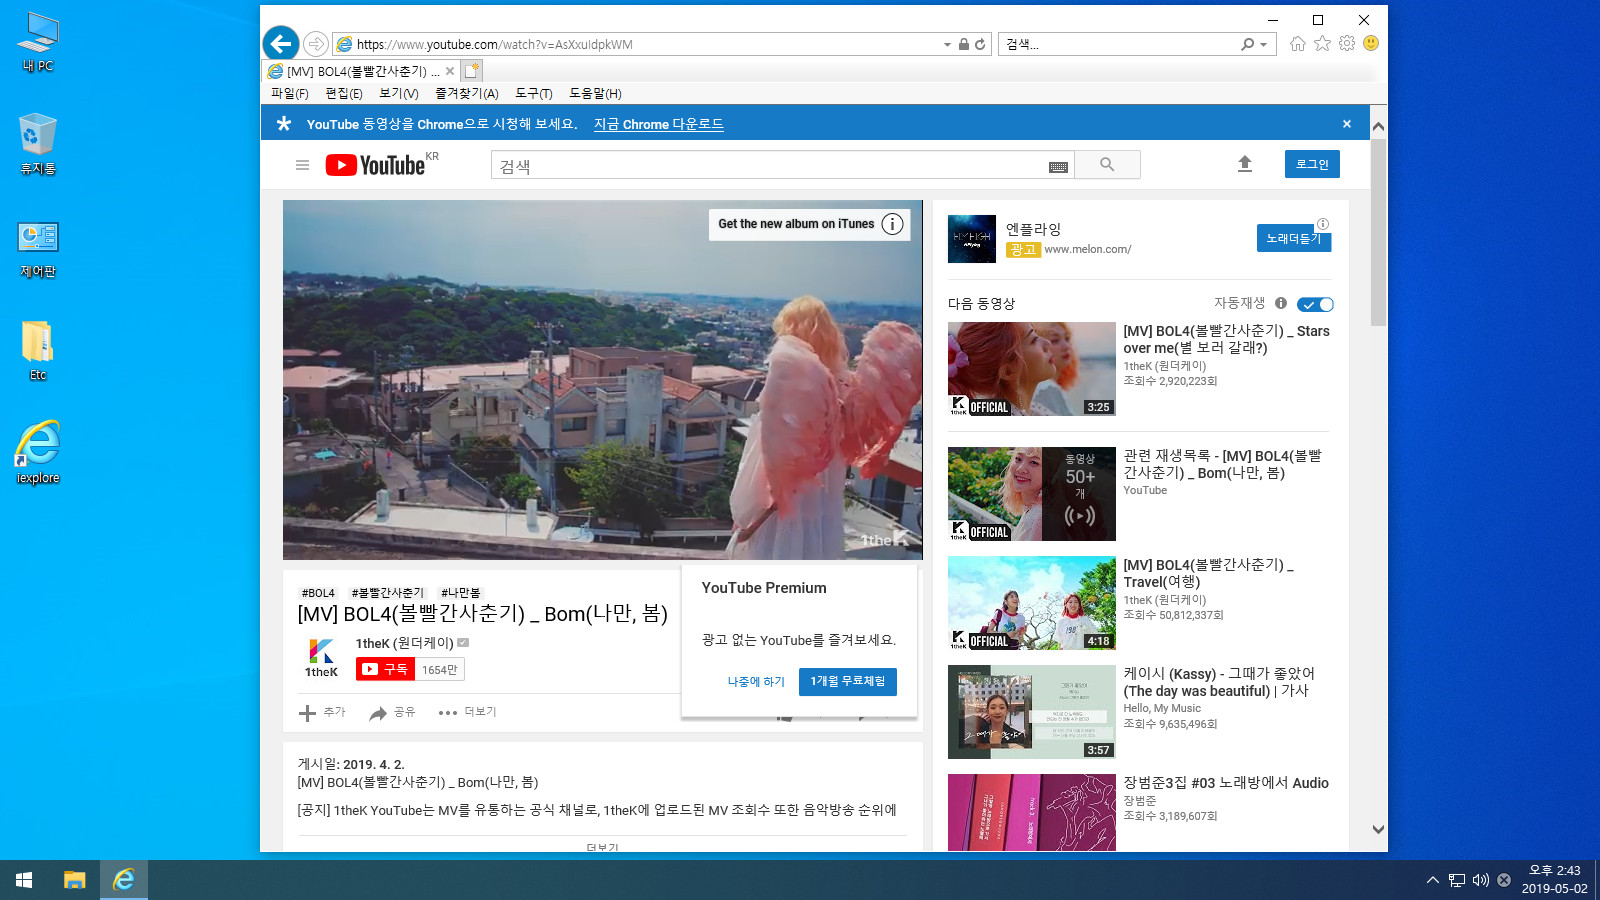
Task: Open the 도구(T) menu
Action: tap(534, 93)
